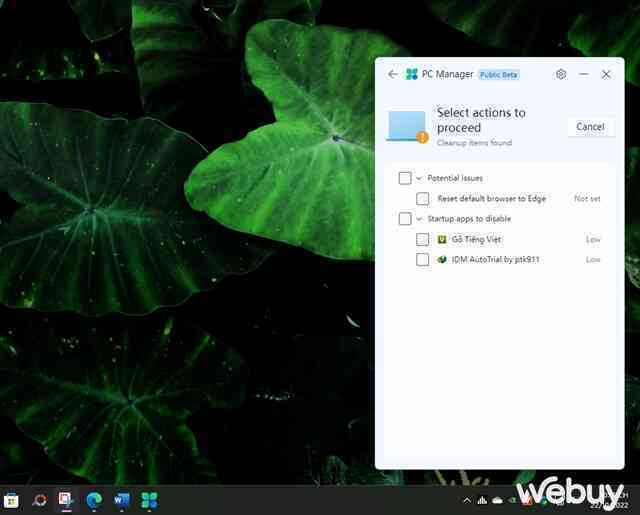This screenshot has width=640, height=515.
Task: Click the PC Manager logo icon
Action: pos(411,74)
